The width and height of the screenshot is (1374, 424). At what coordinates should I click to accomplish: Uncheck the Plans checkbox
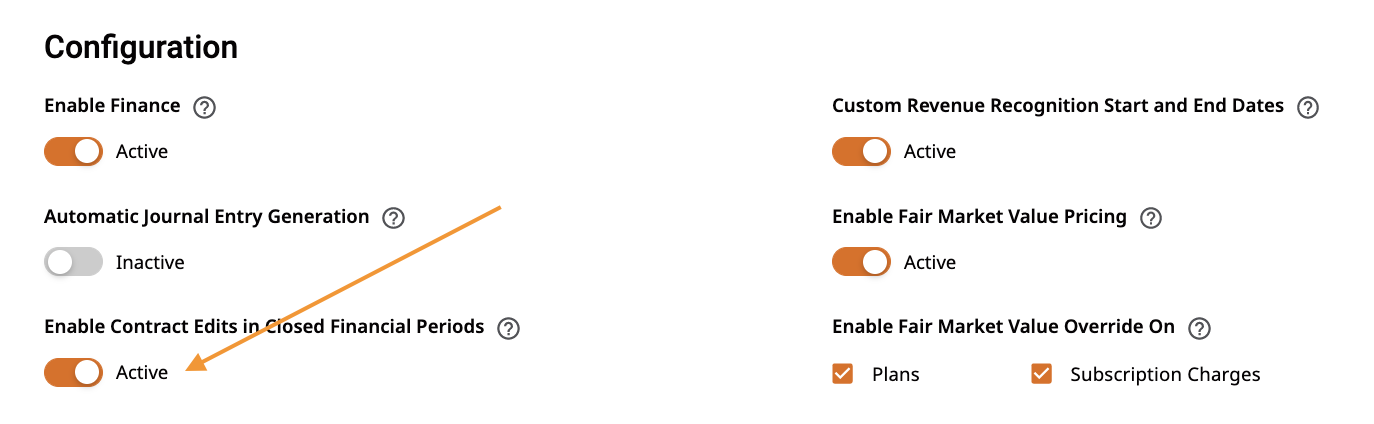pos(843,374)
